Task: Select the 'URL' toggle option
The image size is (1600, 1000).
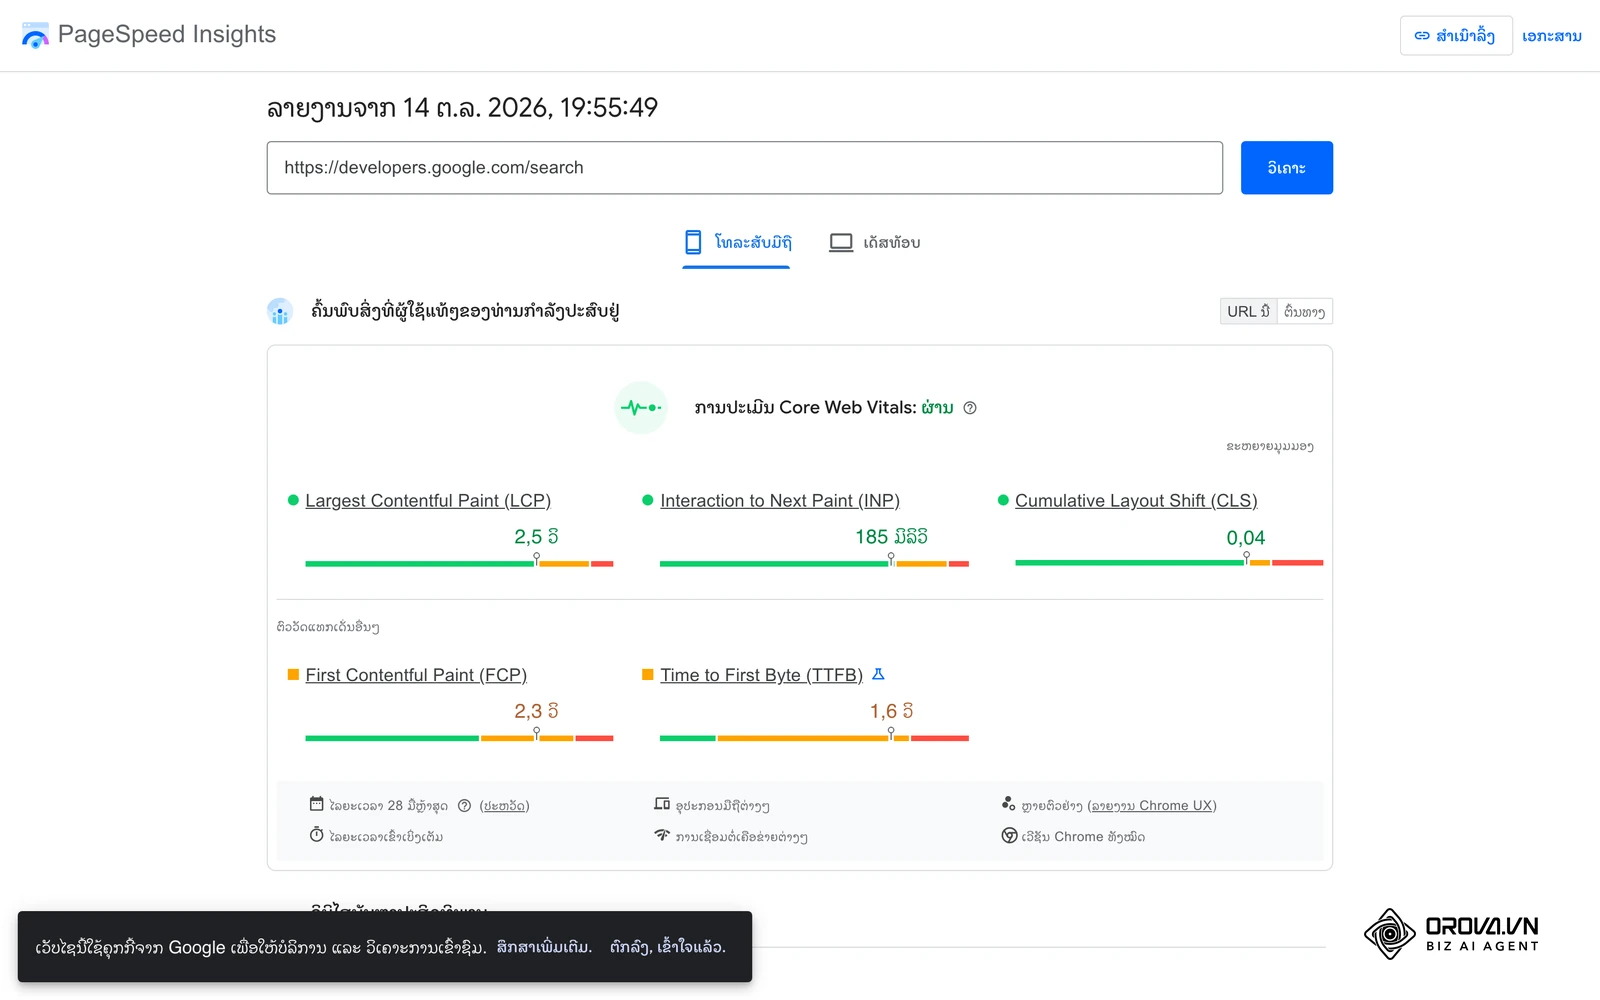Action: [x=1248, y=311]
